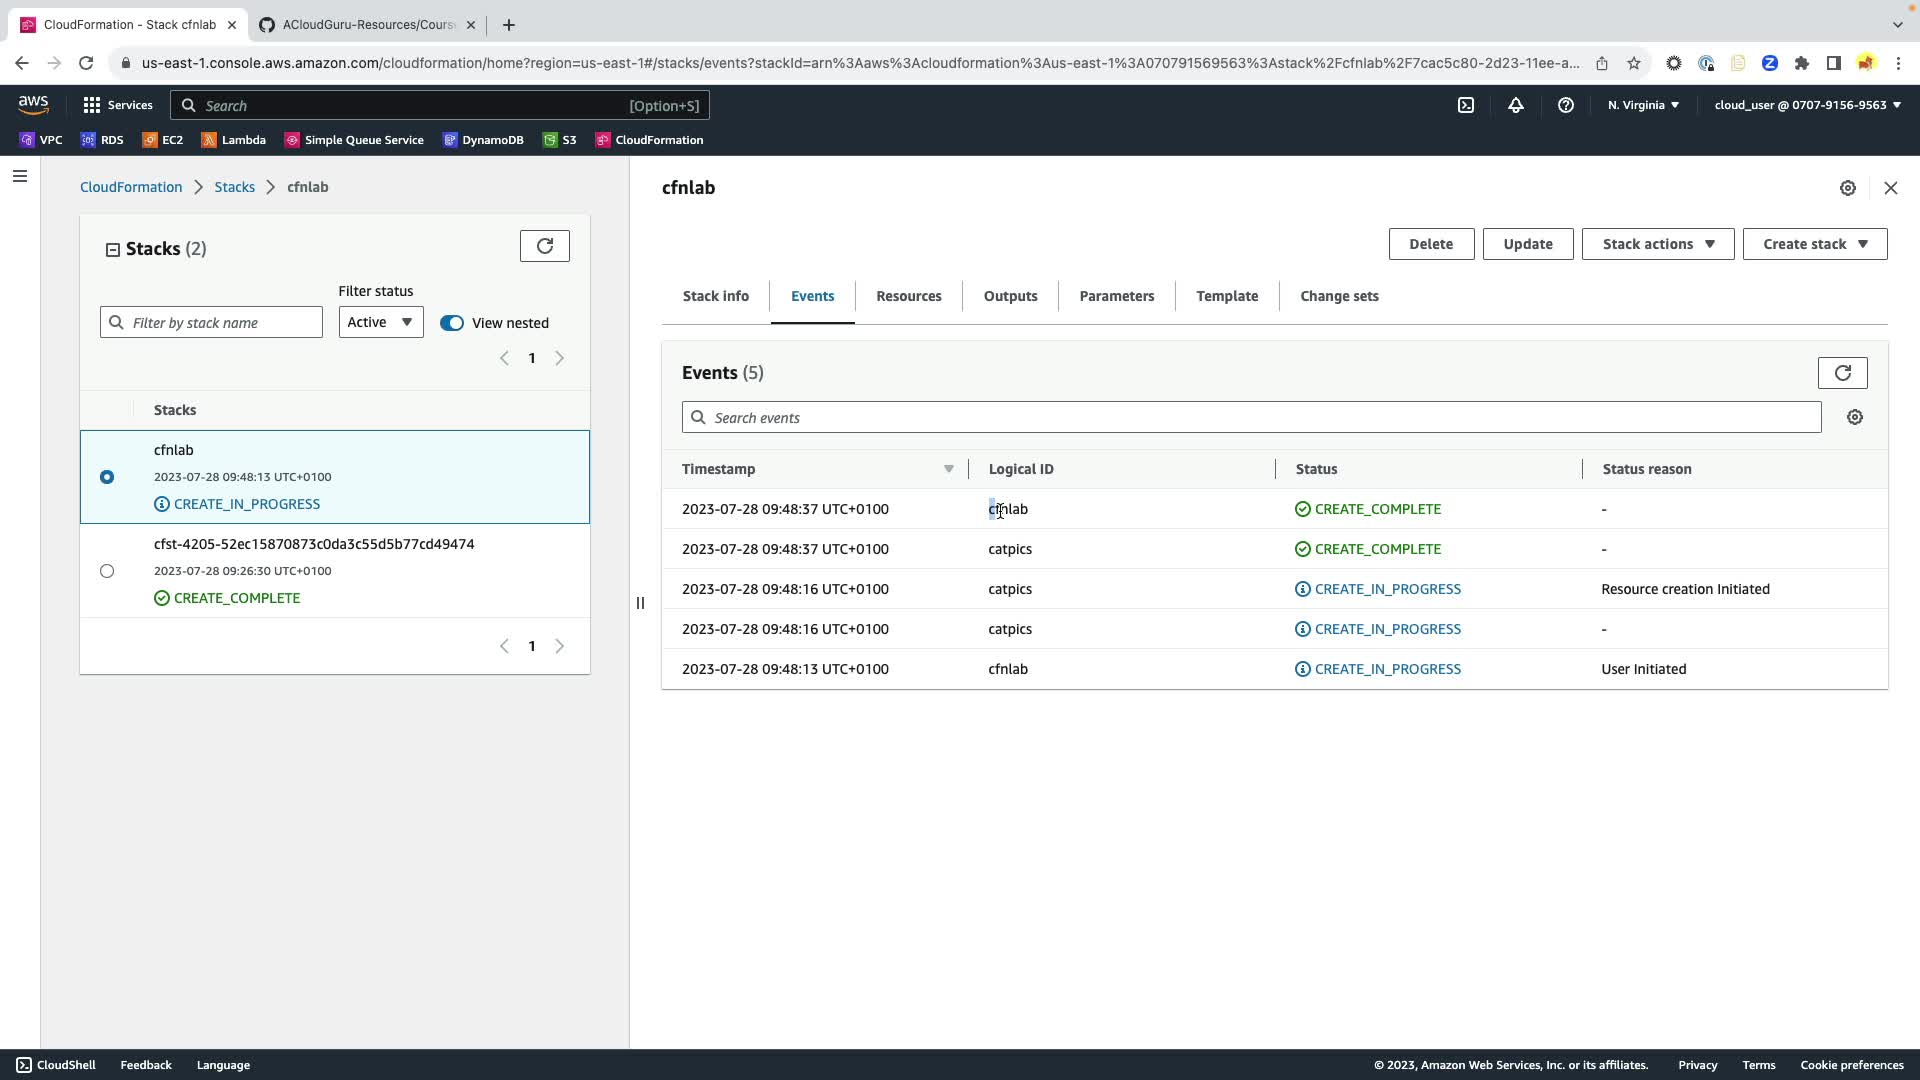1920x1080 pixels.
Task: Open the split panel settings gear for cfnlab
Action: (1848, 188)
